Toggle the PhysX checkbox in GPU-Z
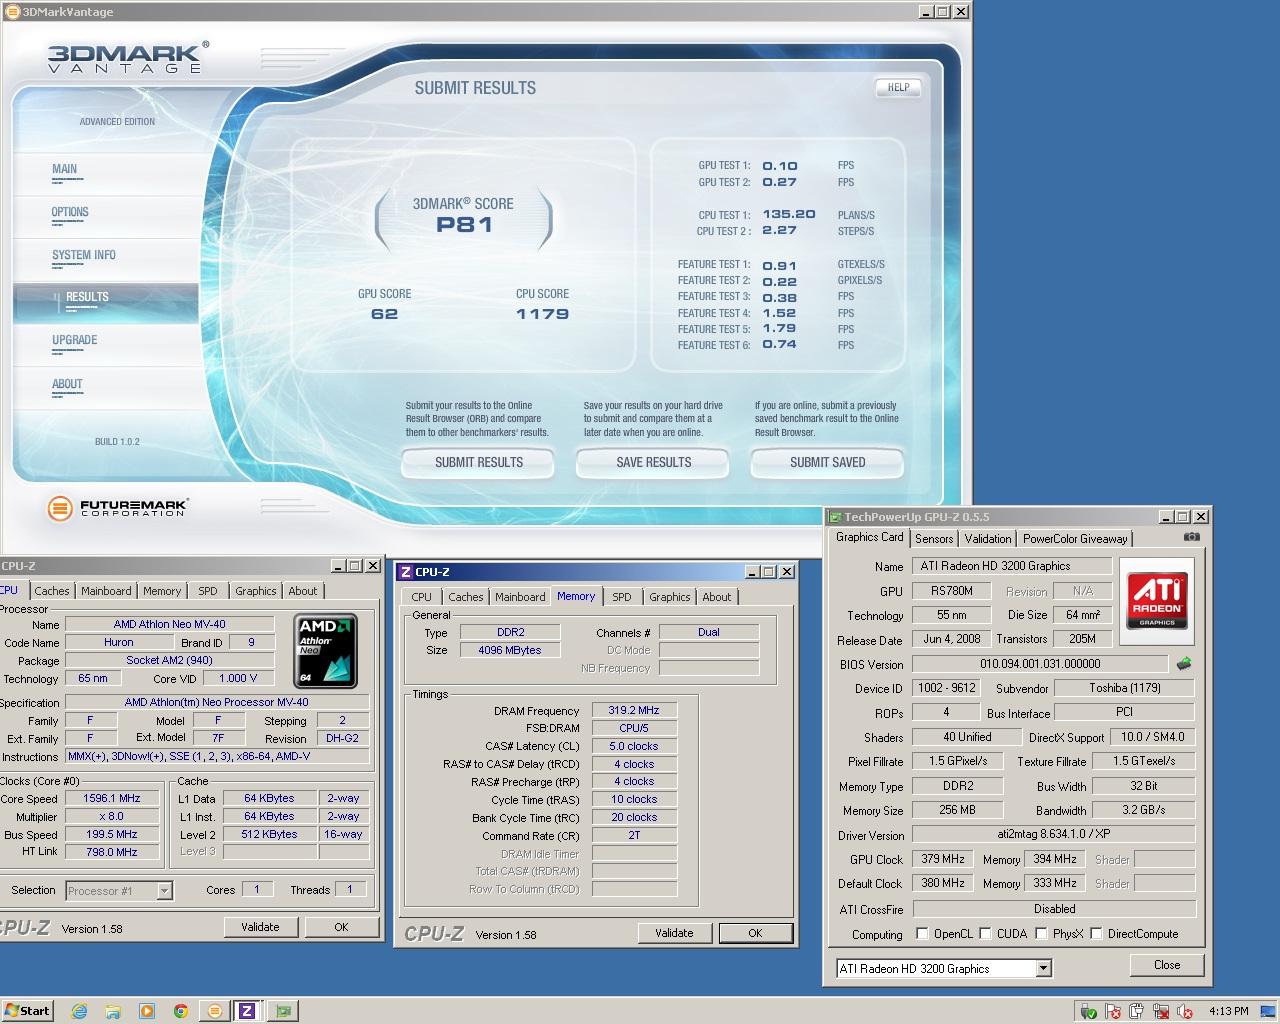 coord(1041,934)
